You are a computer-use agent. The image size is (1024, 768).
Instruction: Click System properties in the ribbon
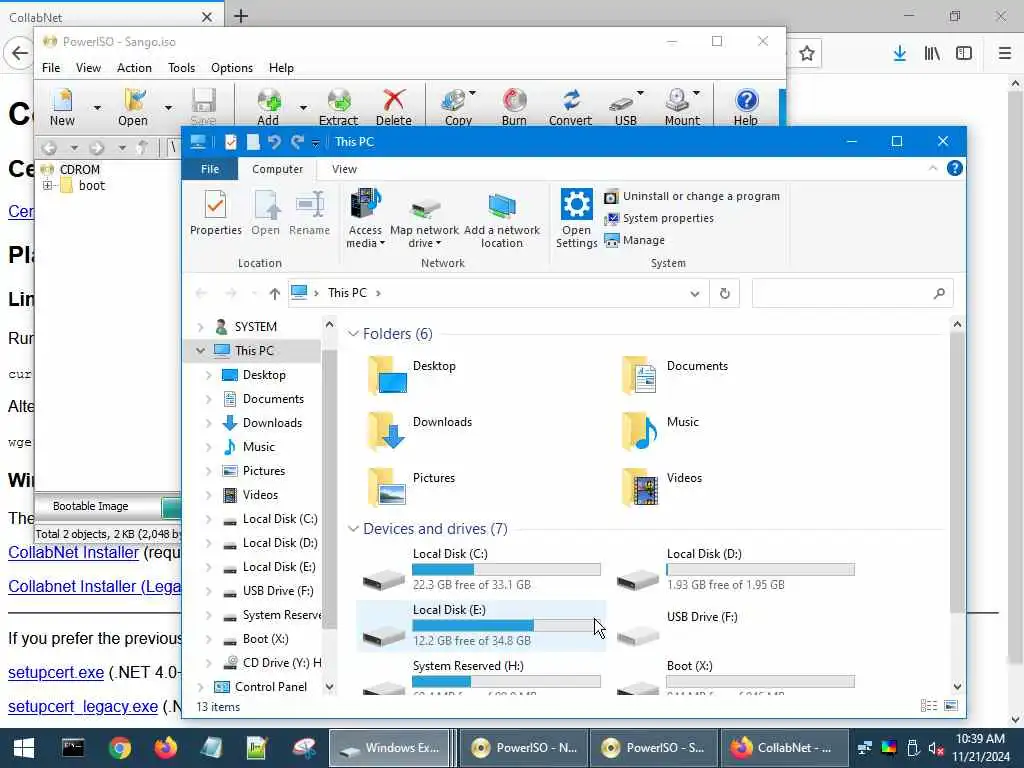(659, 218)
